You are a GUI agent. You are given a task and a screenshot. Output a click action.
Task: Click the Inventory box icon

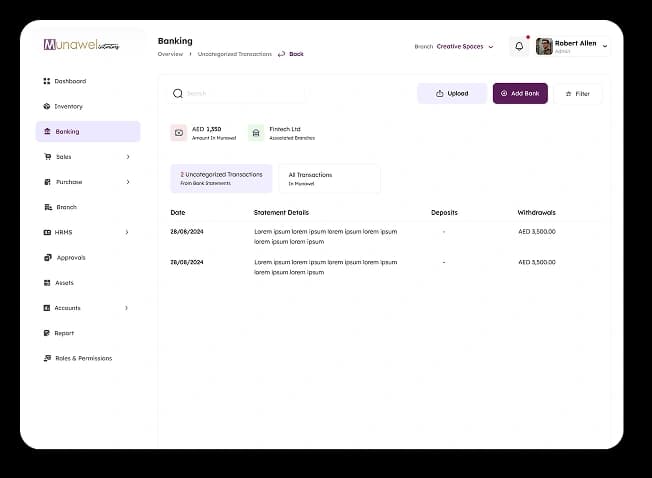click(x=47, y=106)
